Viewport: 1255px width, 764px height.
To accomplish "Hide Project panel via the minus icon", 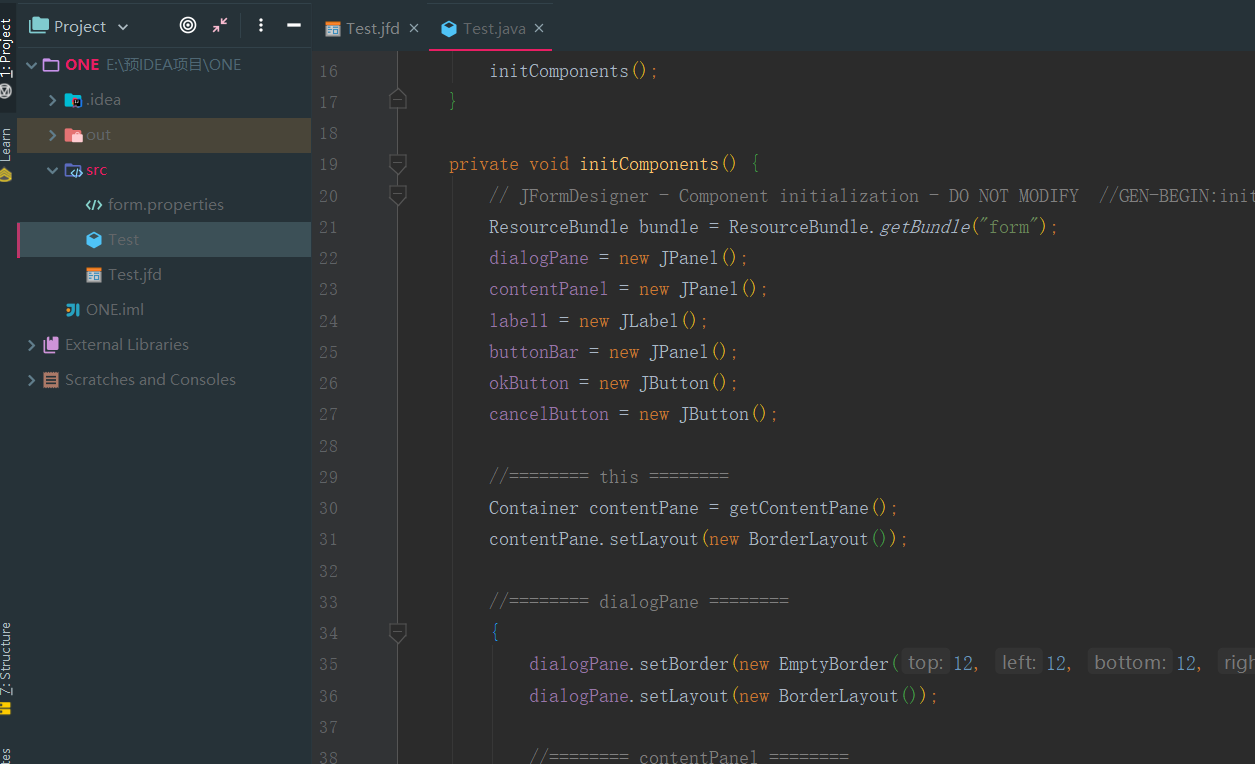I will point(293,26).
